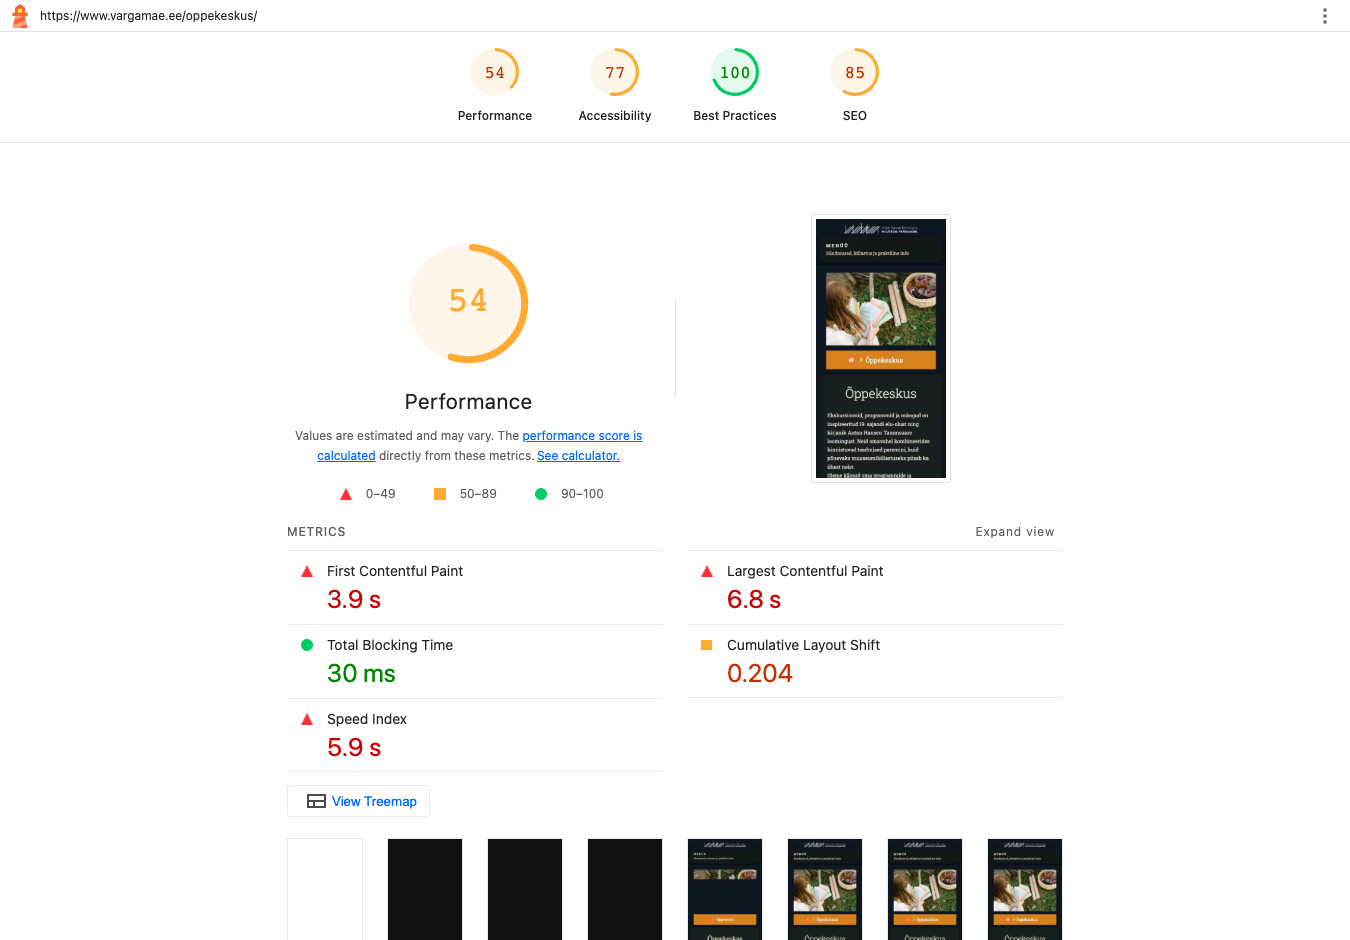Click the large Performance score gauge showing 54
The image size is (1350, 940).
tap(468, 303)
